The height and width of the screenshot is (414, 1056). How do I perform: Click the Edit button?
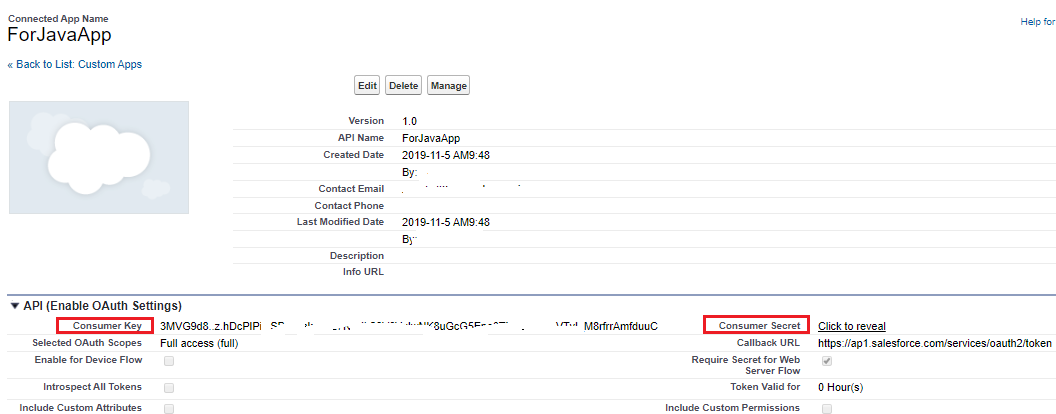367,85
